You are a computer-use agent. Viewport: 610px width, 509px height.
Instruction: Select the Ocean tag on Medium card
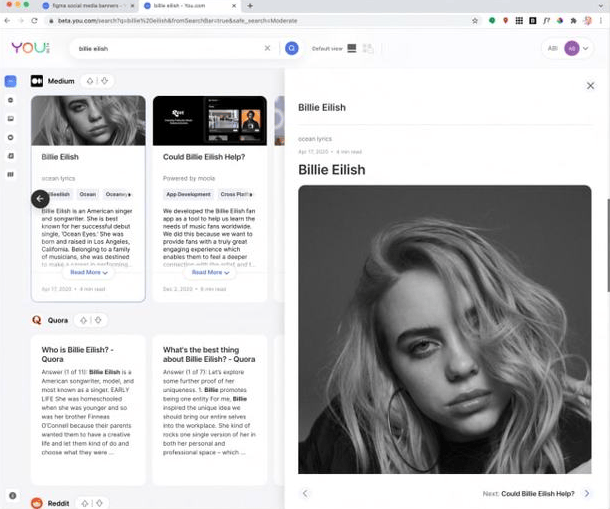tap(88, 195)
